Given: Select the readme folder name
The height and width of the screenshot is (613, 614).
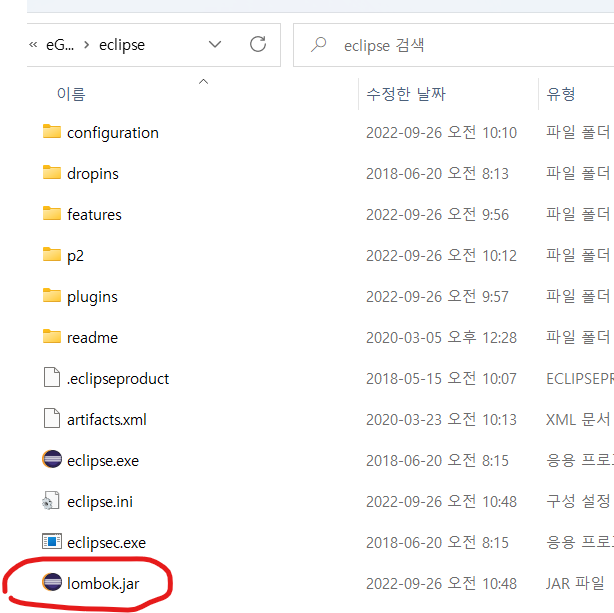Looking at the screenshot, I should 92,338.
